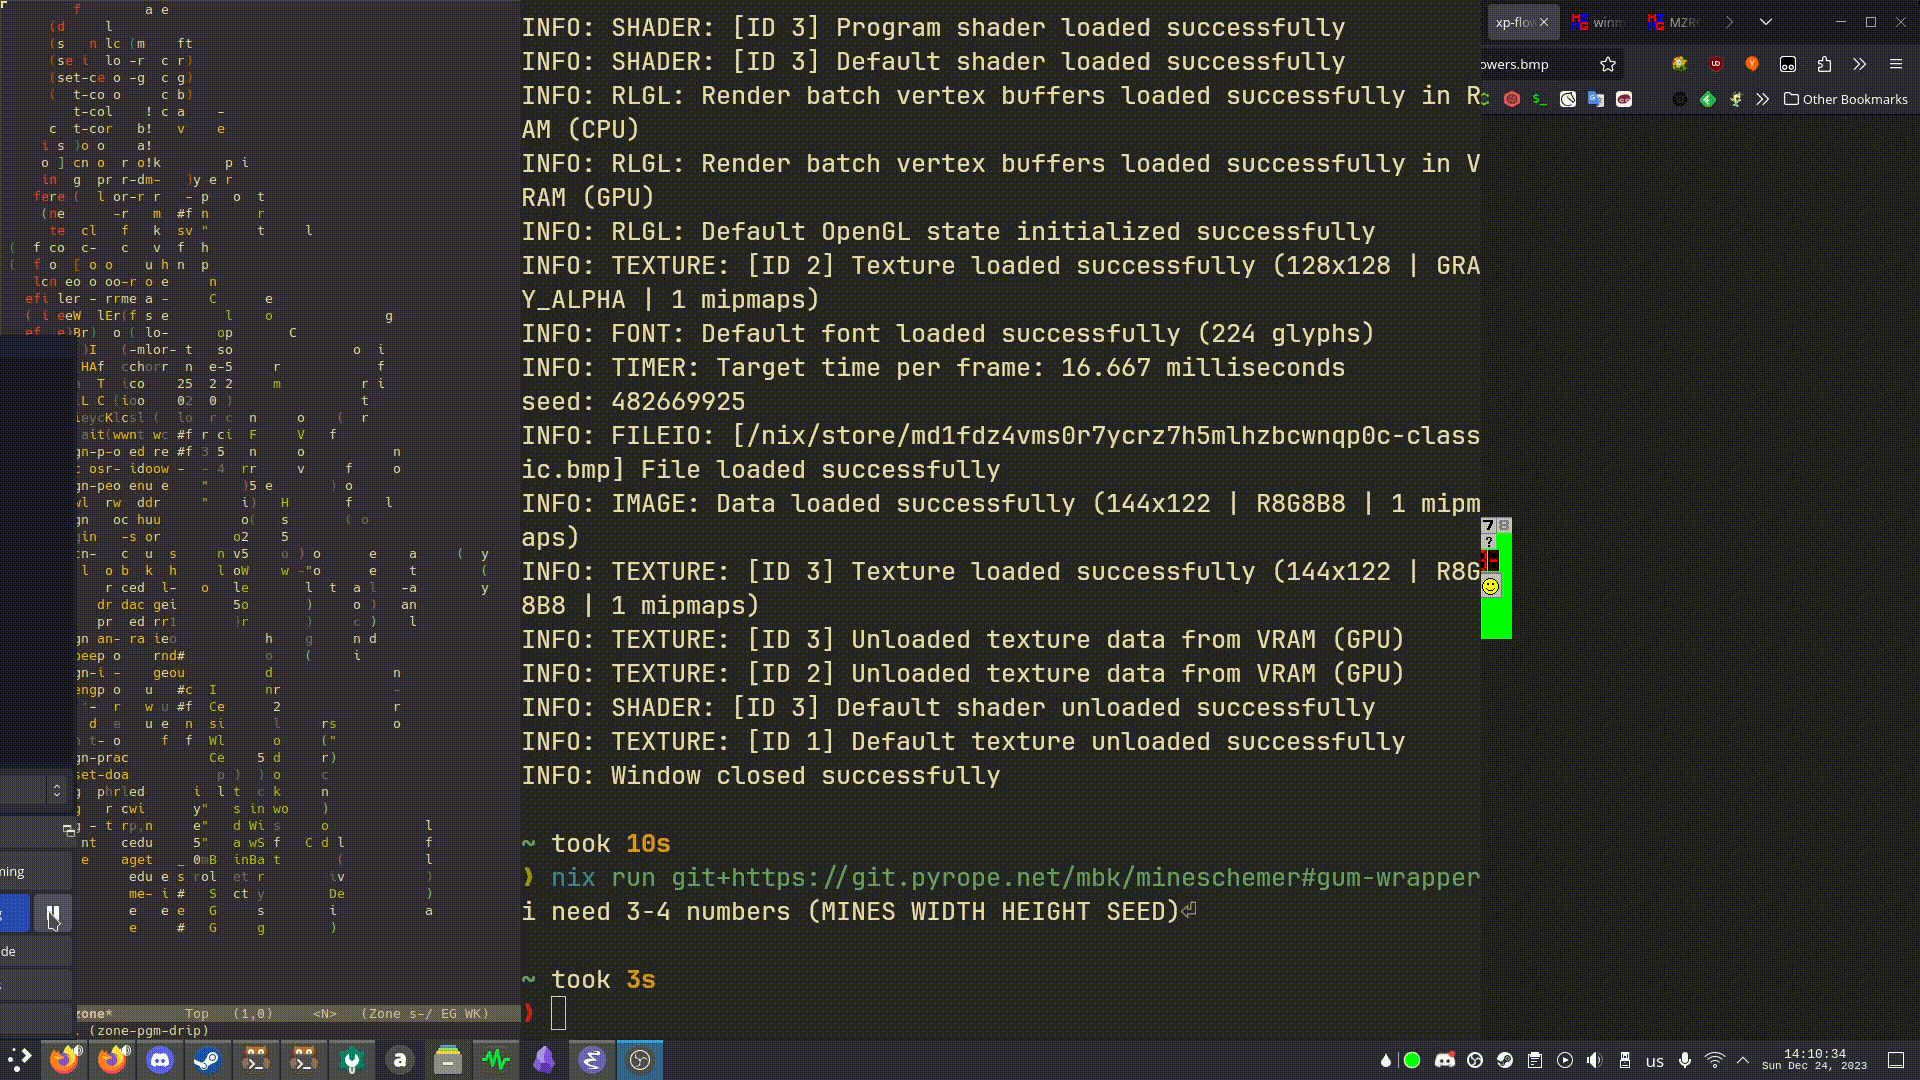
Task: Open Steam from the taskbar
Action: pyautogui.click(x=208, y=1060)
